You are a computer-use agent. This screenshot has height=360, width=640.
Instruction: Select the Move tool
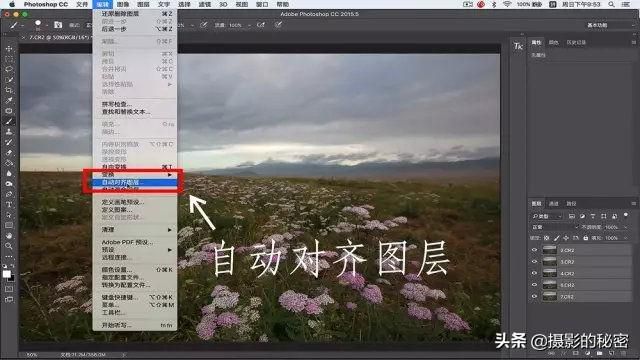pyautogui.click(x=9, y=49)
